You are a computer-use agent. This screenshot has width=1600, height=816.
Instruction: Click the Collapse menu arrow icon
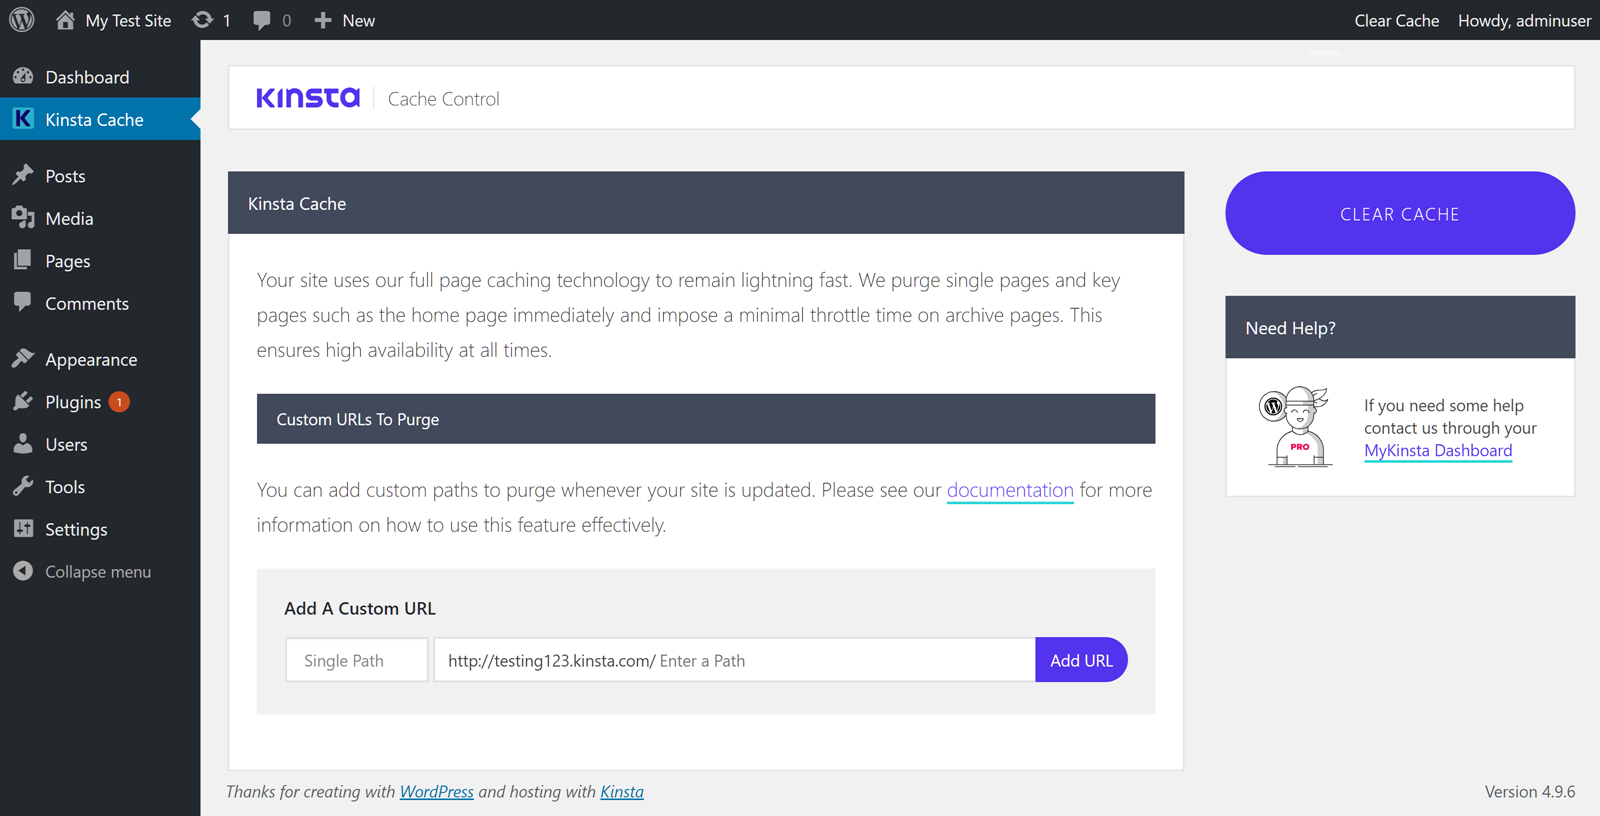(23, 571)
